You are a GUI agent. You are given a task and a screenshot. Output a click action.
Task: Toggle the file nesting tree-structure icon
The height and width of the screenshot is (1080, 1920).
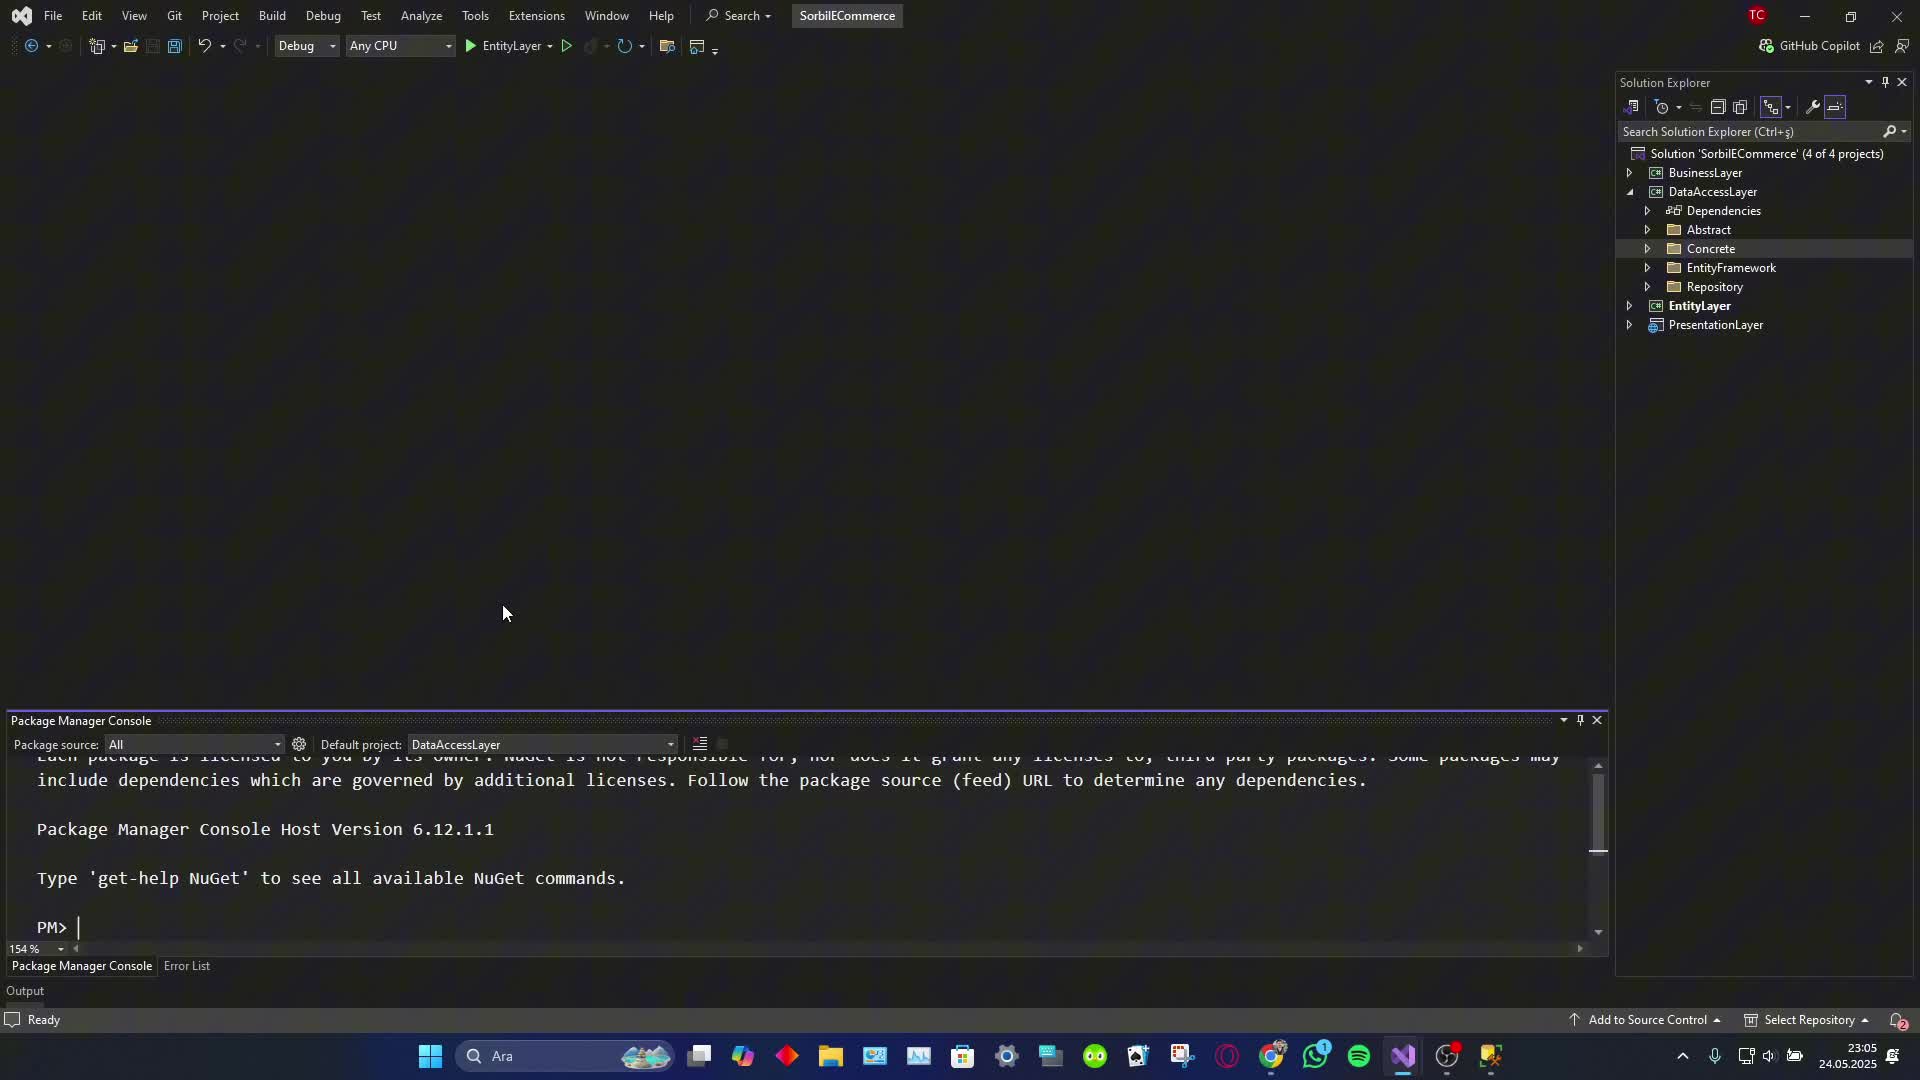click(1771, 107)
